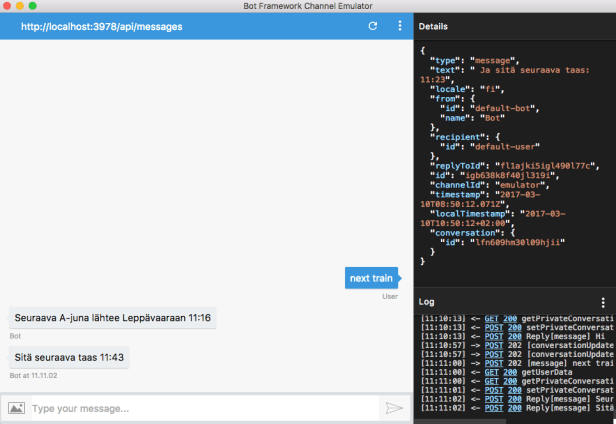Click the Details panel header
616x424 pixels.
(434, 26)
